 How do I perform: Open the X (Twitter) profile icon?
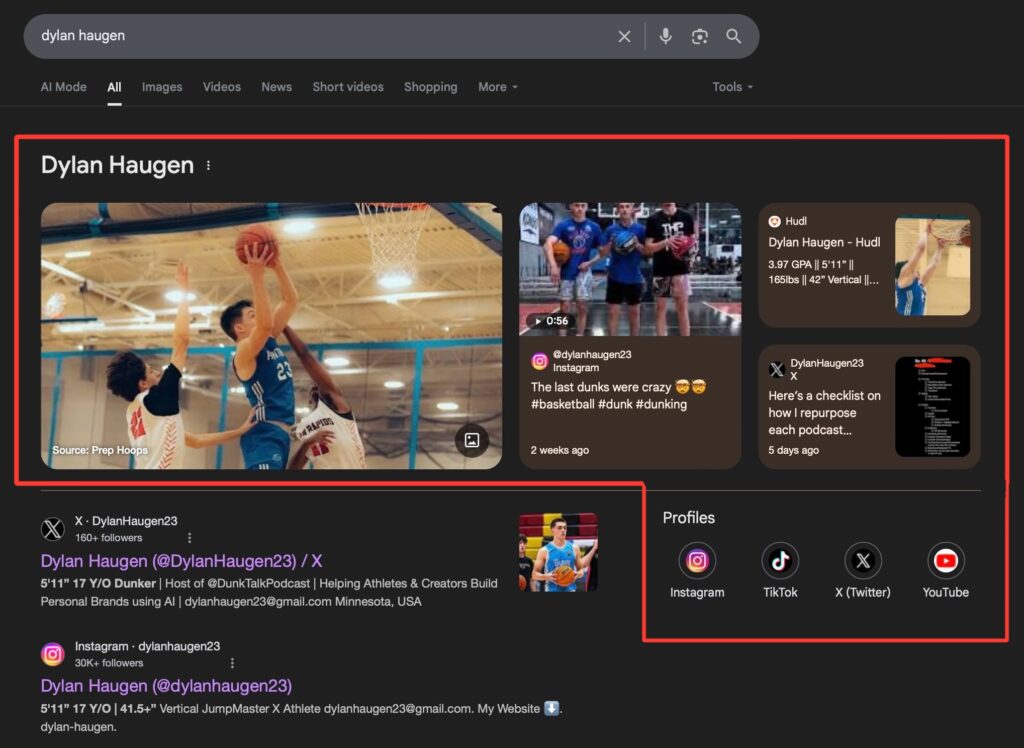[863, 561]
